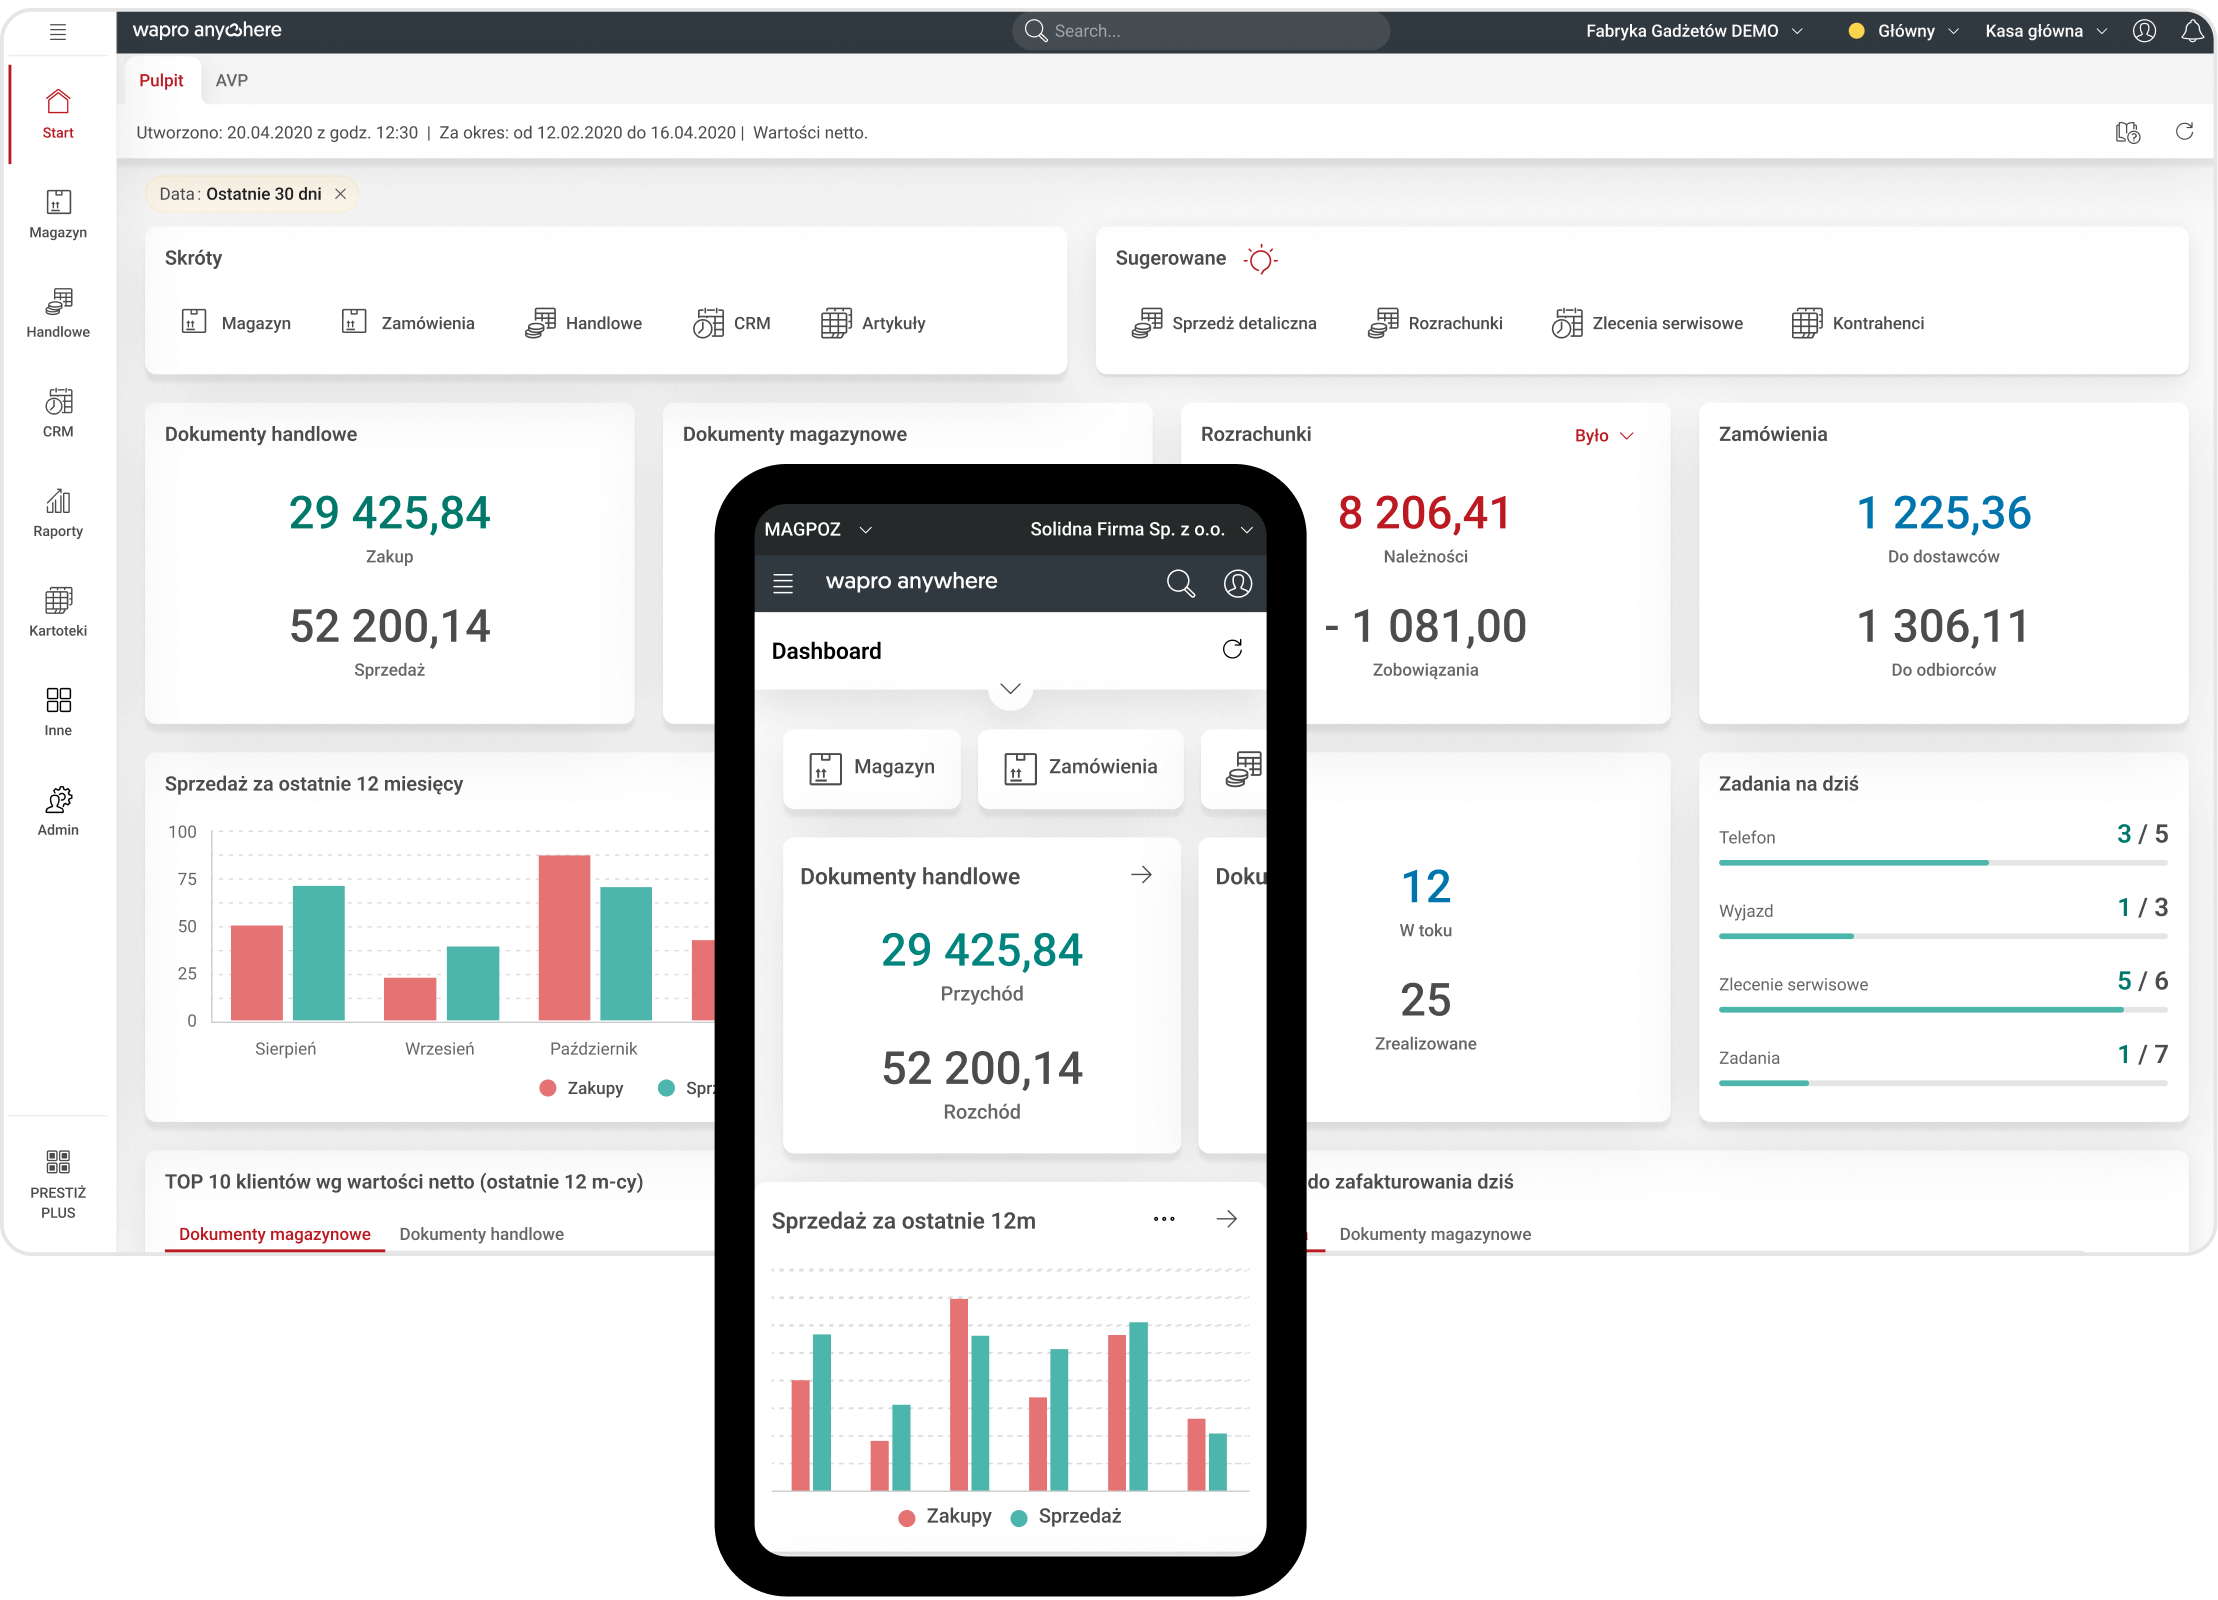Screen dimensions: 2218x1600
Task: Click the hamburger menu in mobile header
Action: pos(783,583)
